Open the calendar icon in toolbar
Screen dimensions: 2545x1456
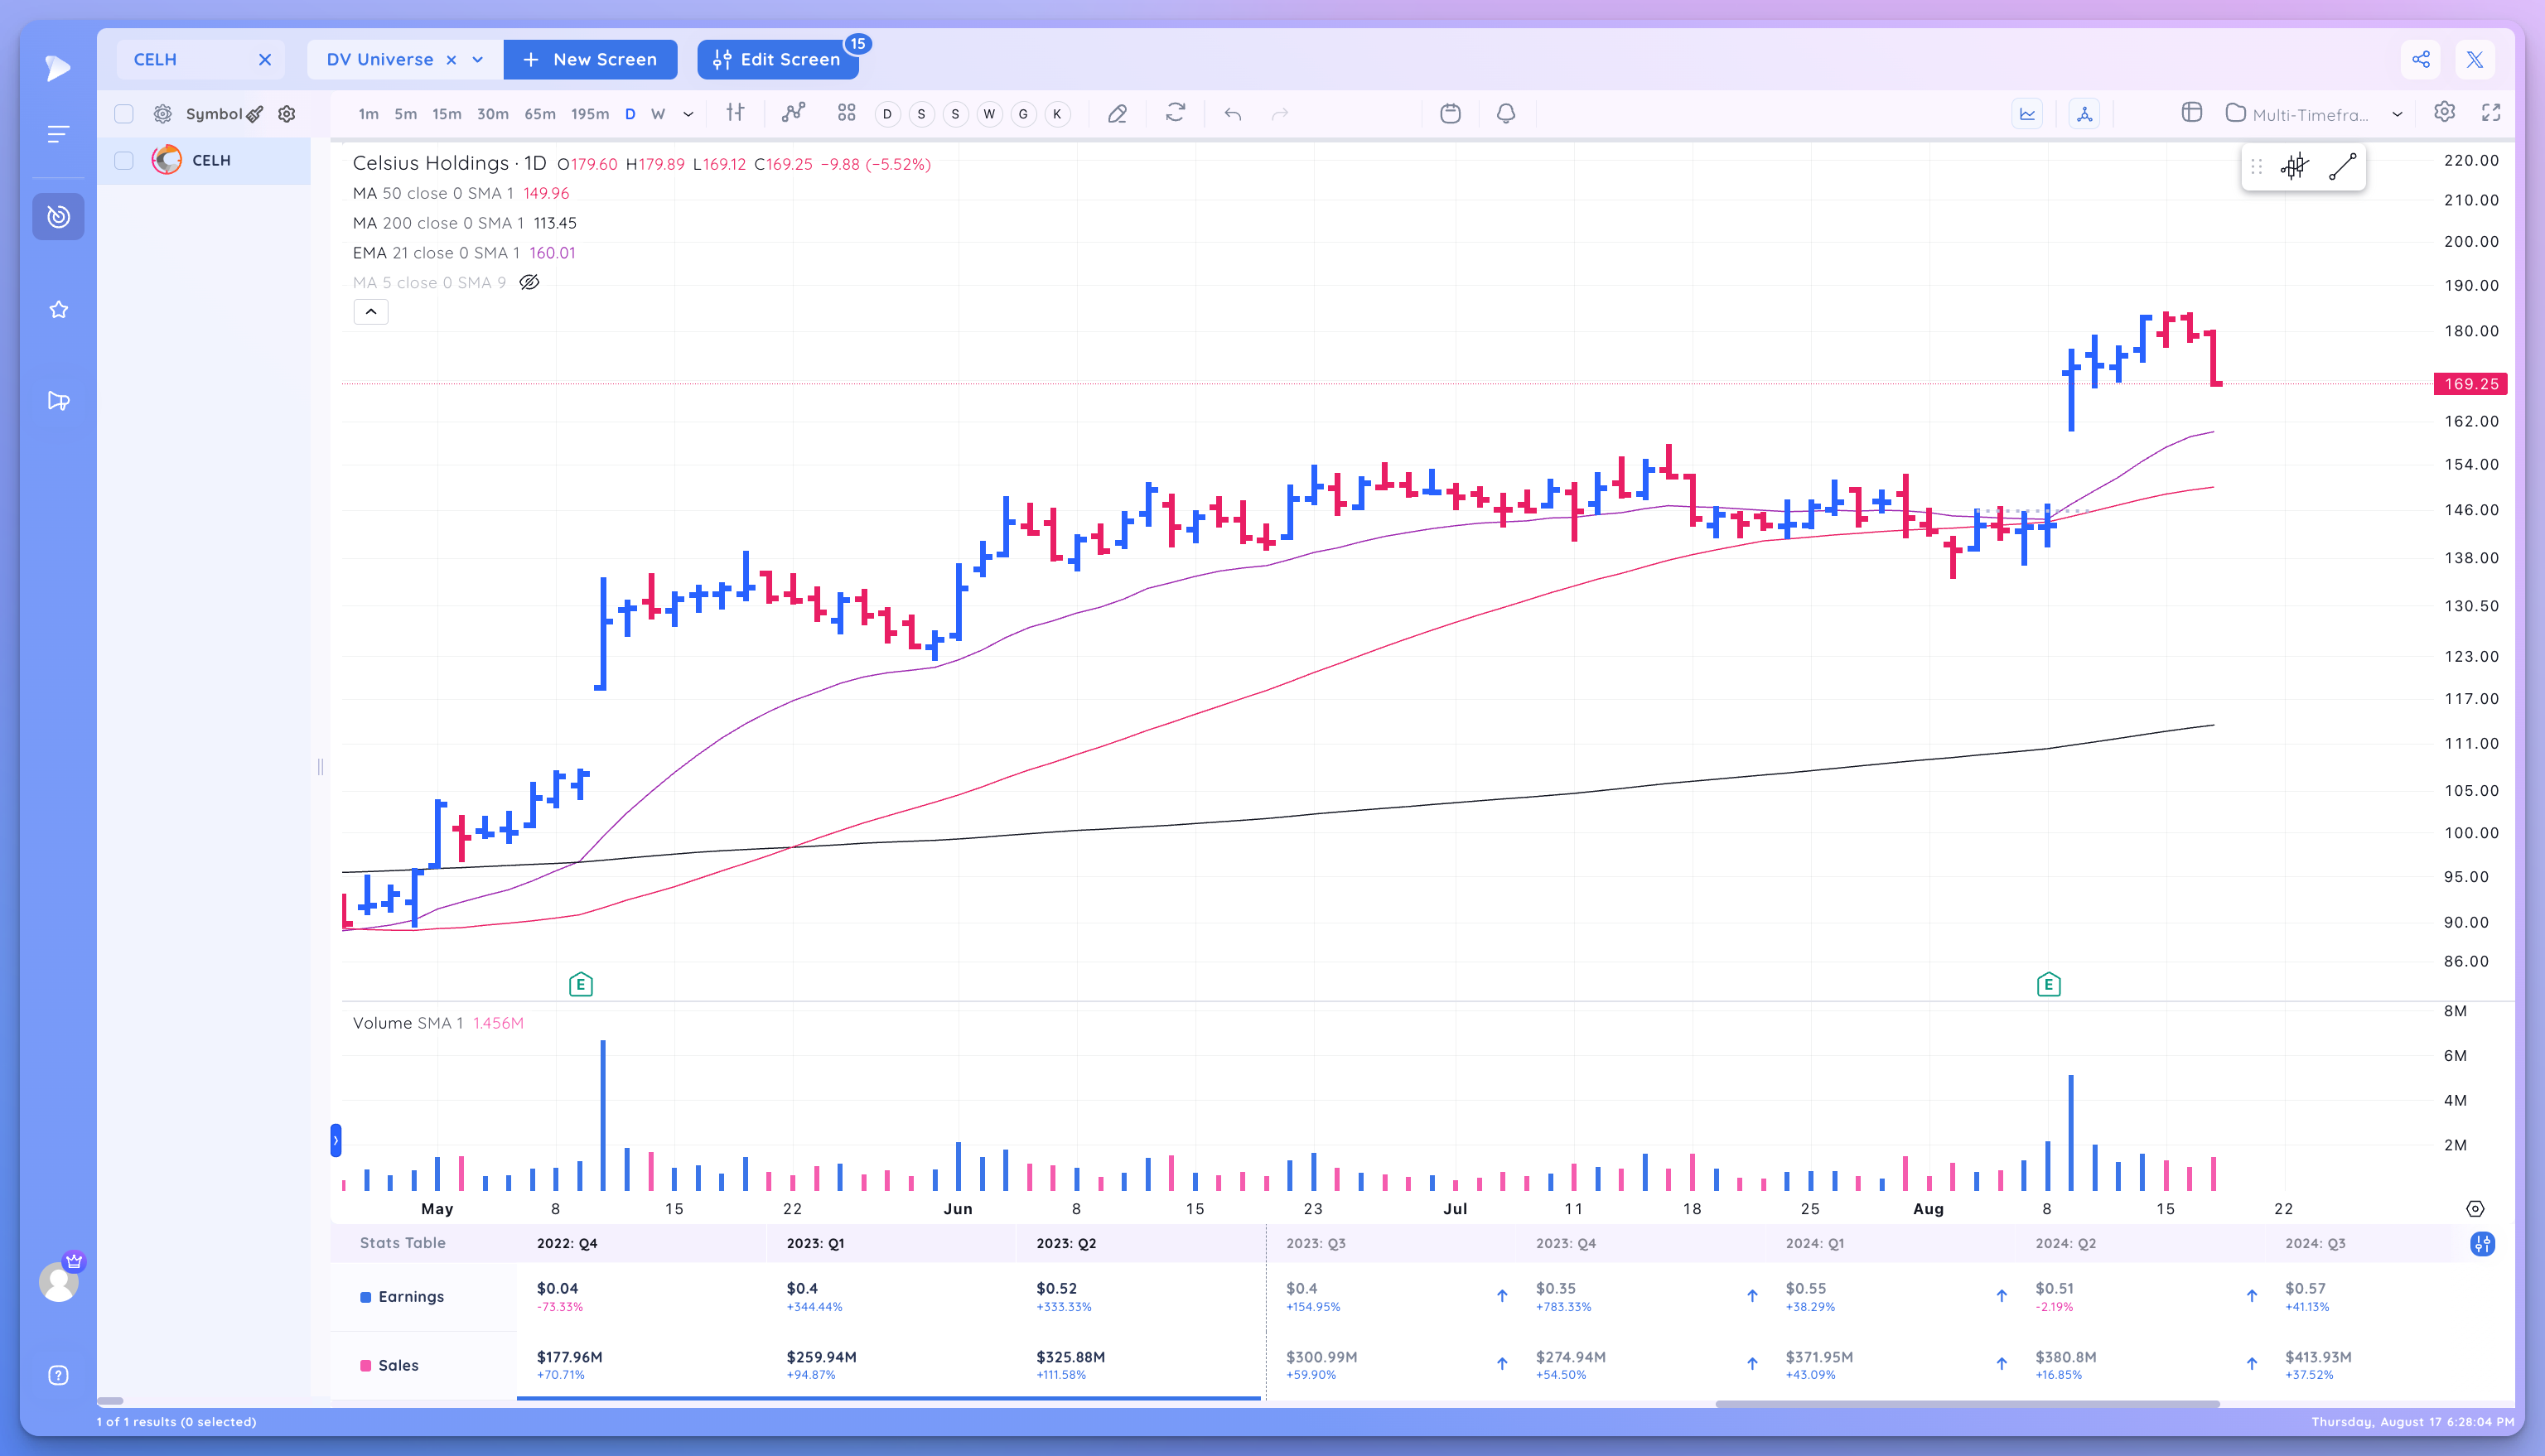[1450, 113]
